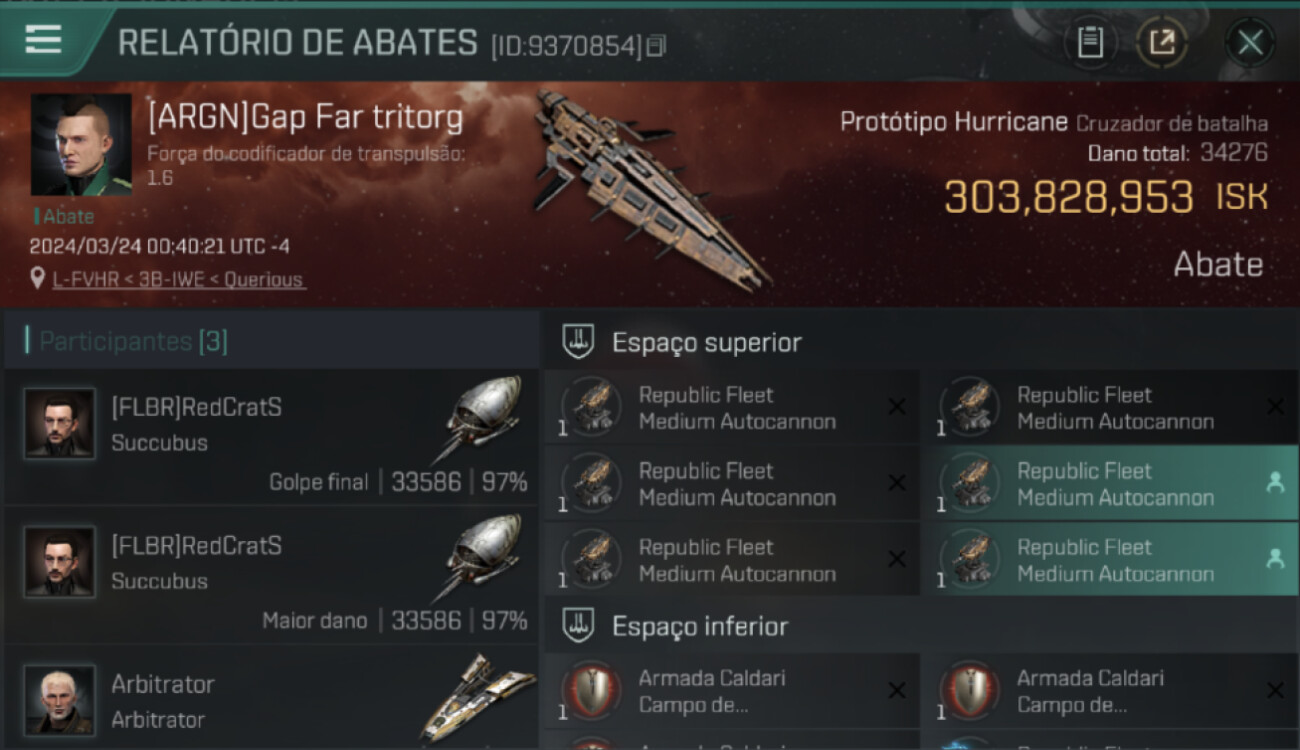View RedCratS final blow portrait
The height and width of the screenshot is (750, 1300).
60,424
